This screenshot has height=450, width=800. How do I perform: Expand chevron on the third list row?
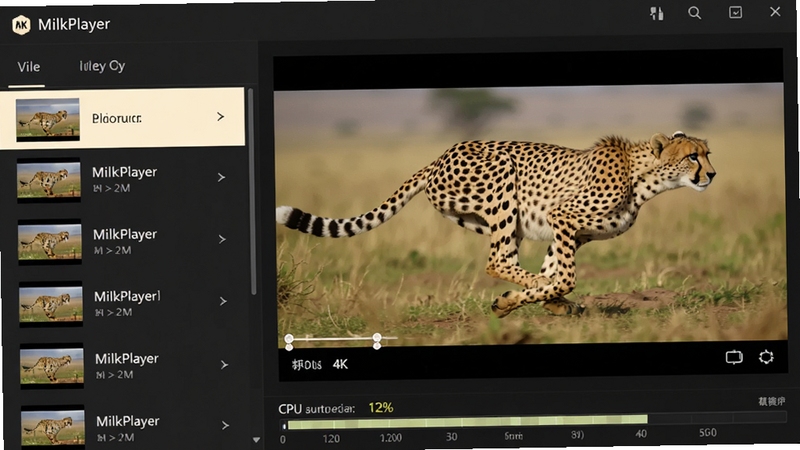222,239
